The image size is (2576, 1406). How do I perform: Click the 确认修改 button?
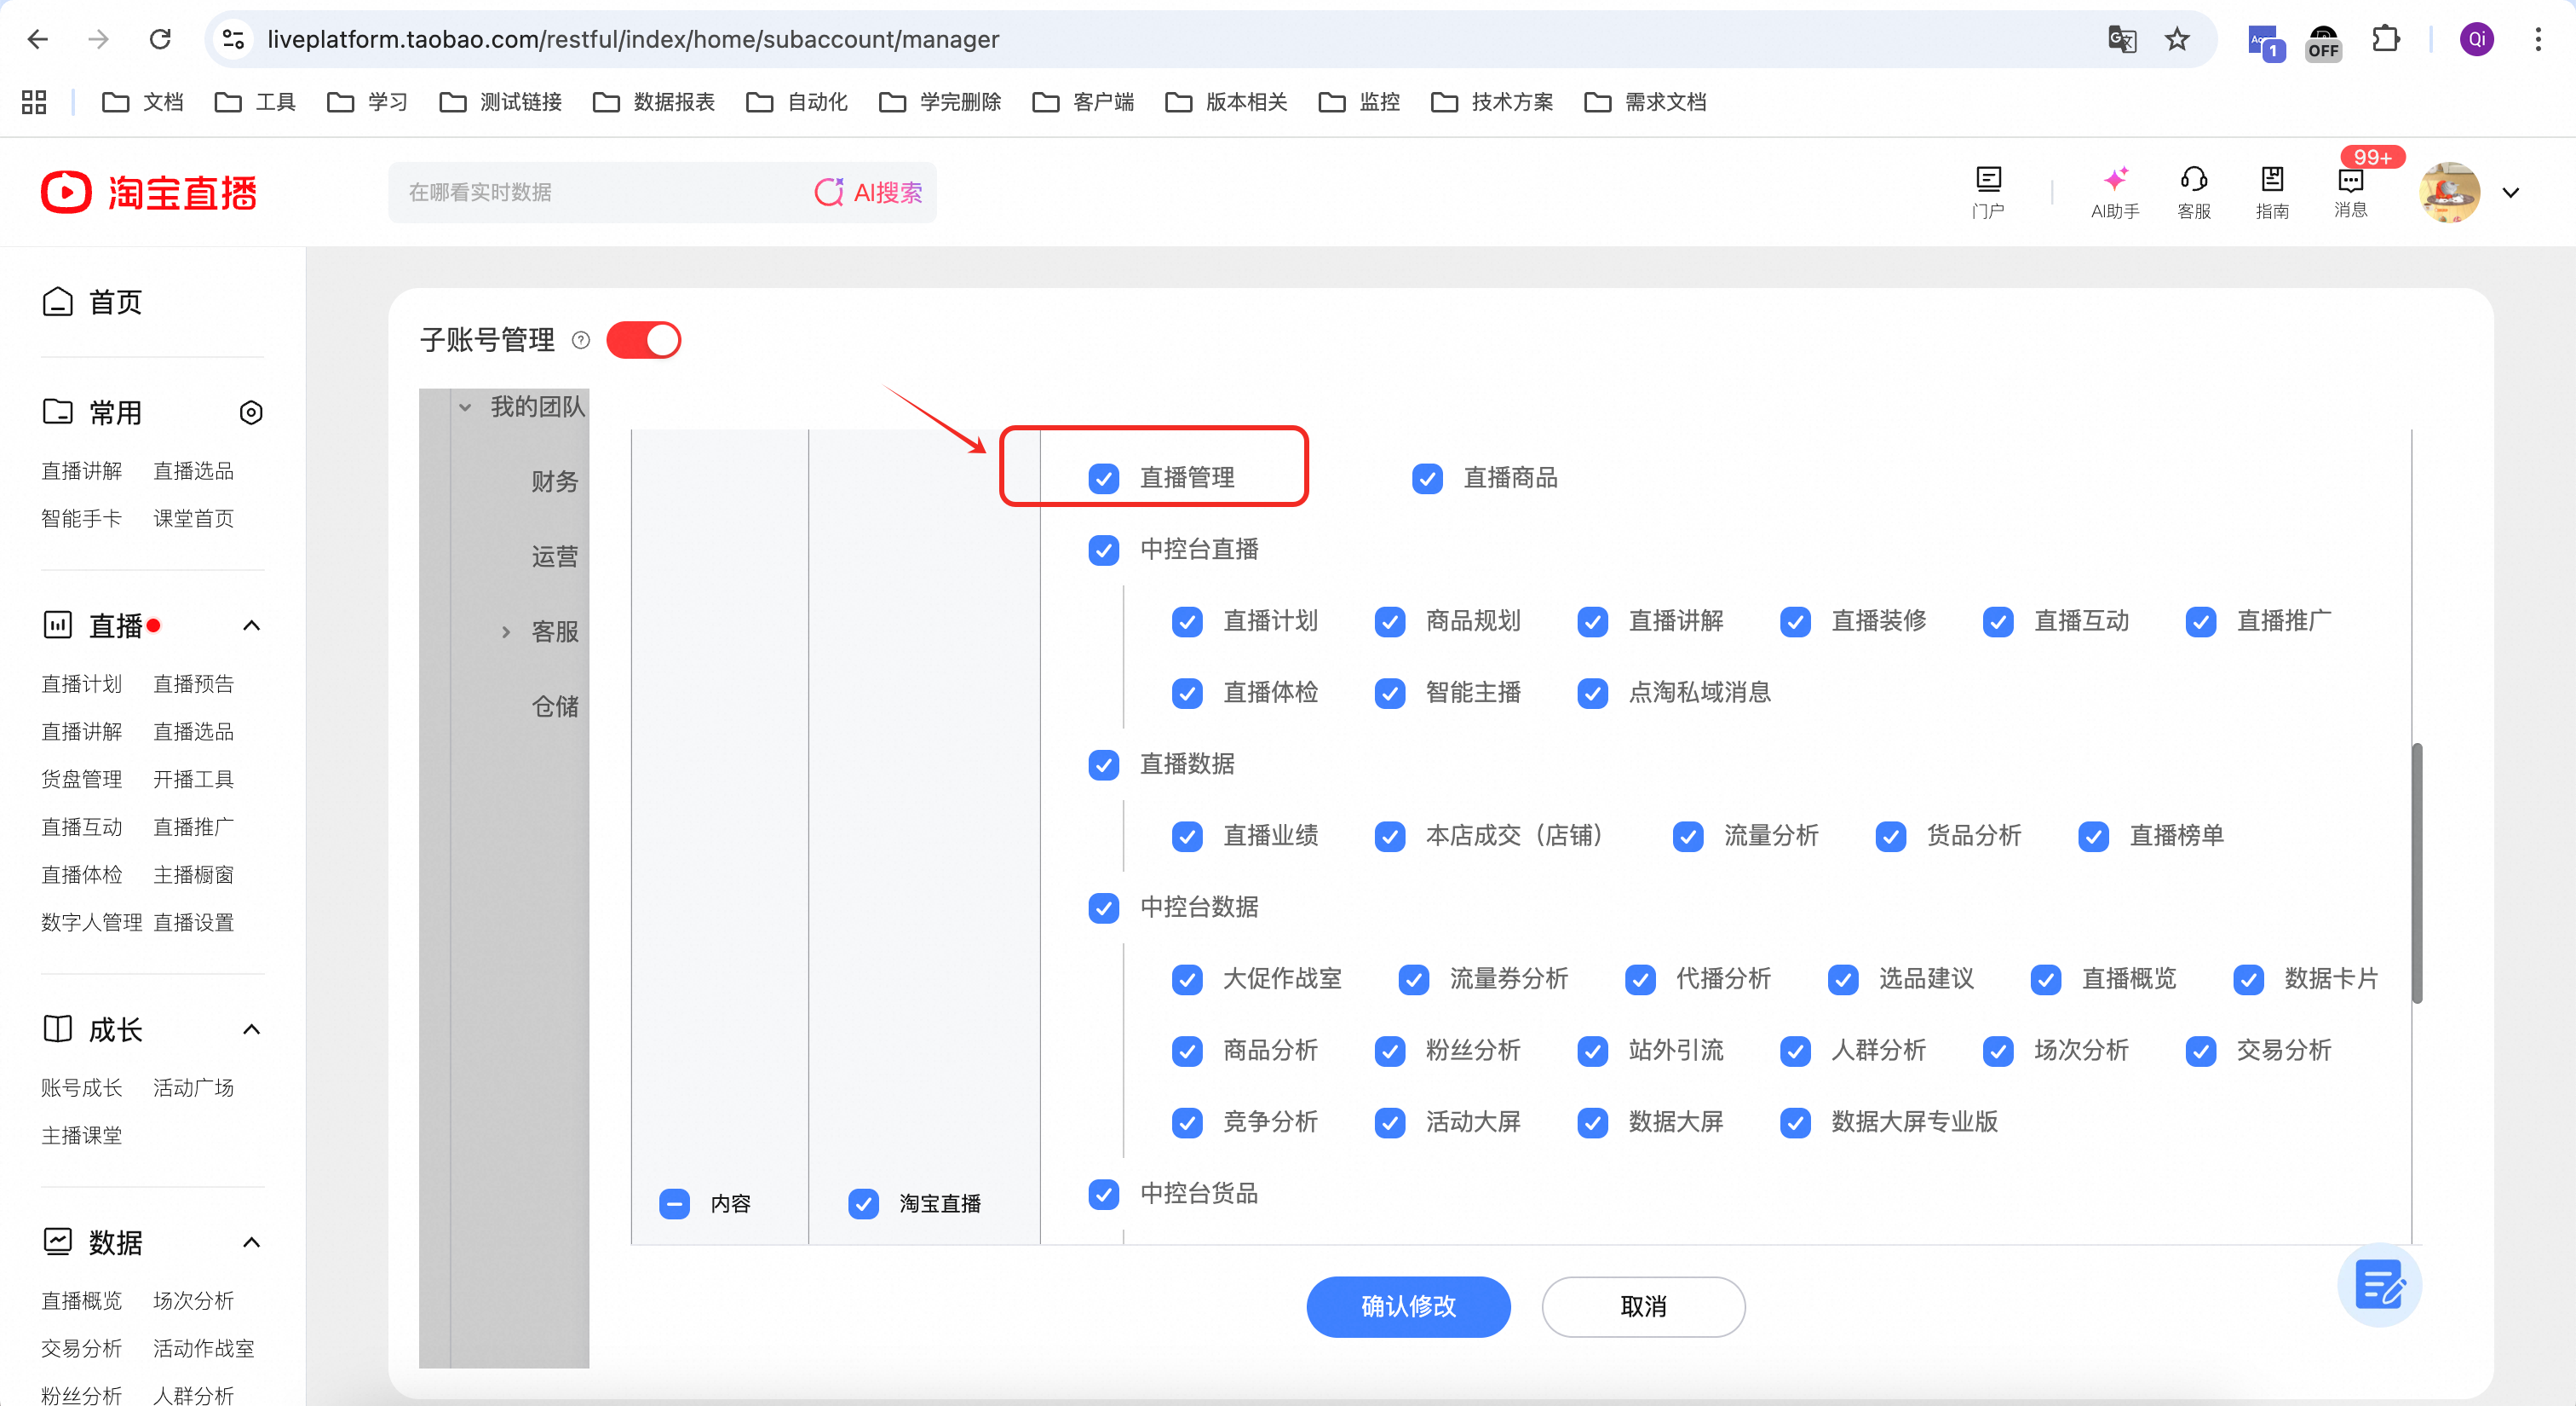coord(1408,1307)
